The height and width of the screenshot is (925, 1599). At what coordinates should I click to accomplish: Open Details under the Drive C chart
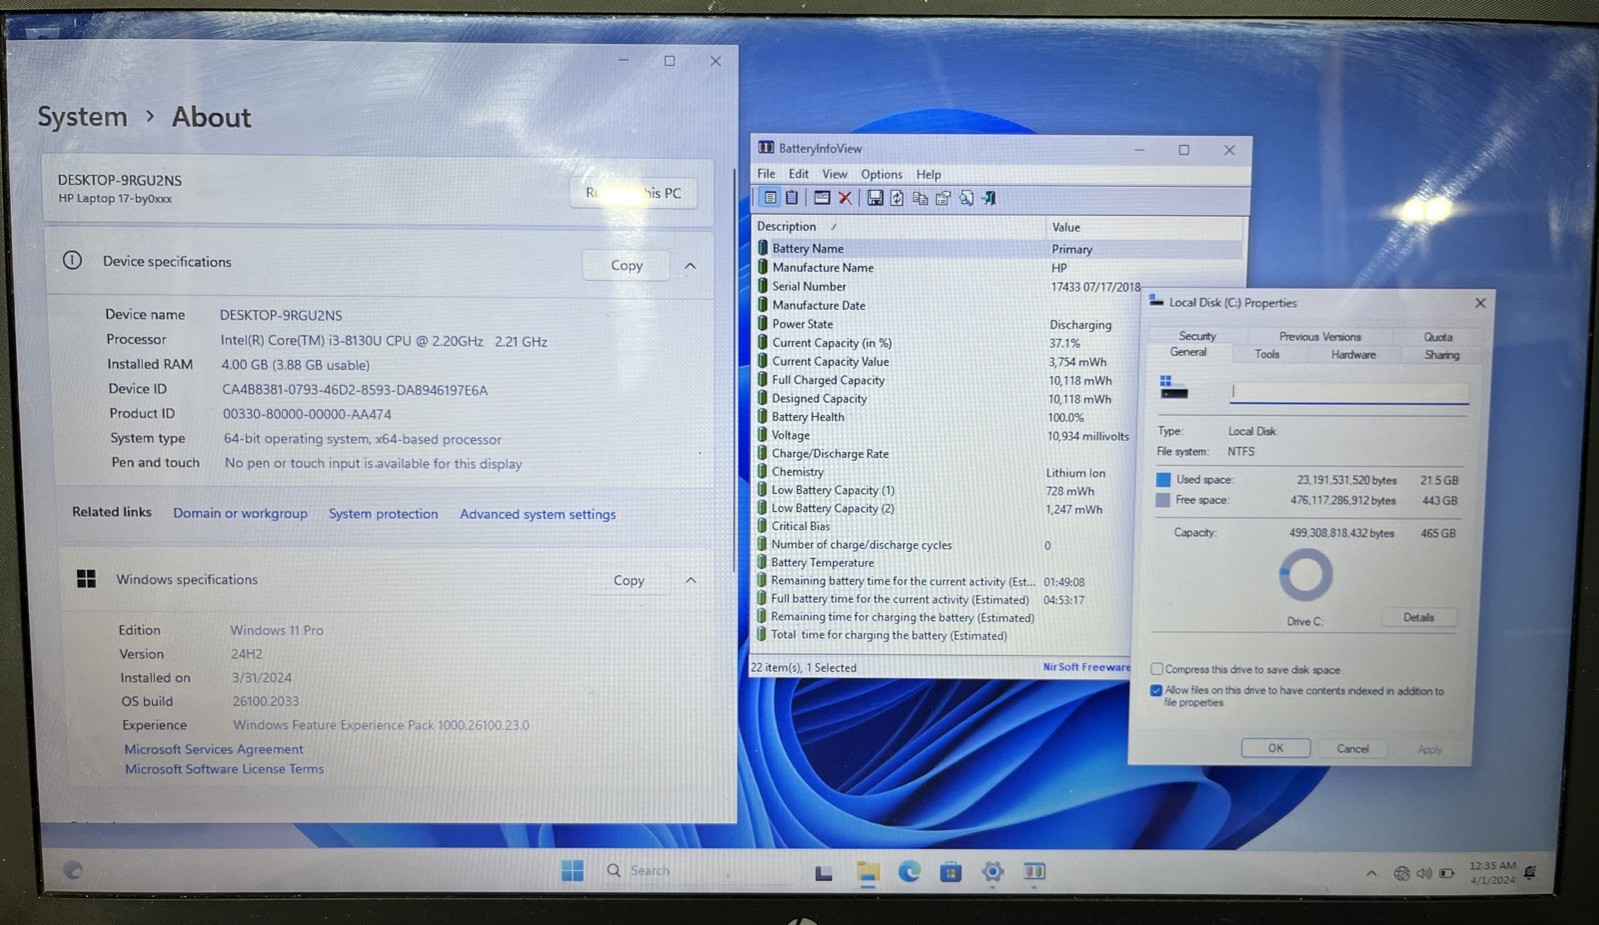click(x=1418, y=617)
